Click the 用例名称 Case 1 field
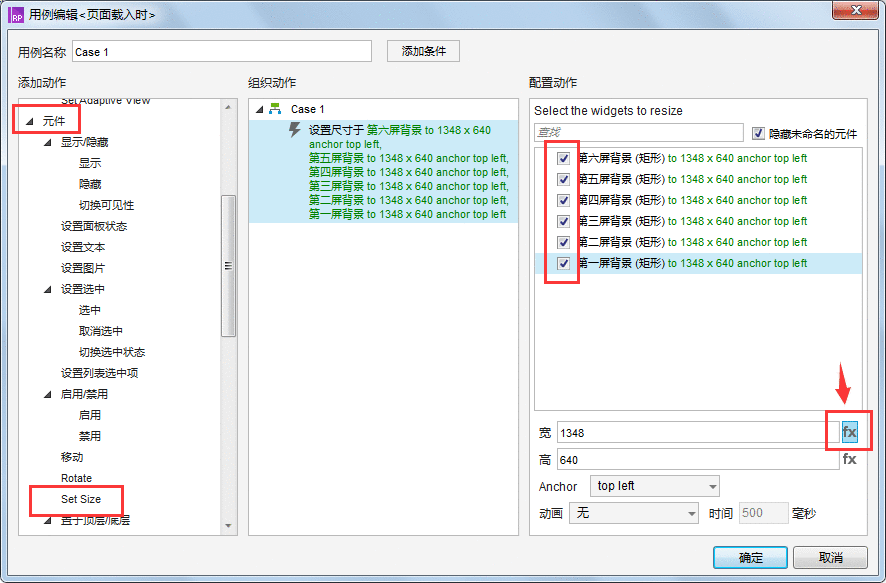 point(222,51)
